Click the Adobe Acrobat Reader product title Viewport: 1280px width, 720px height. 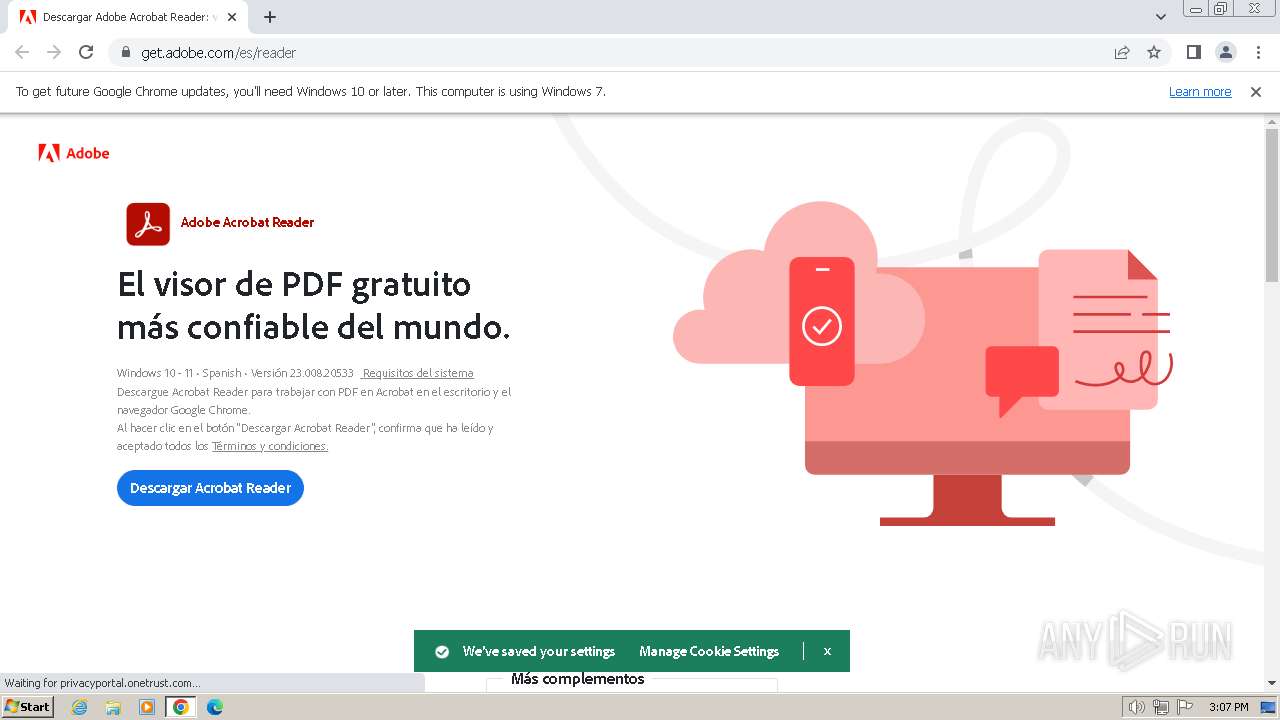coord(247,223)
